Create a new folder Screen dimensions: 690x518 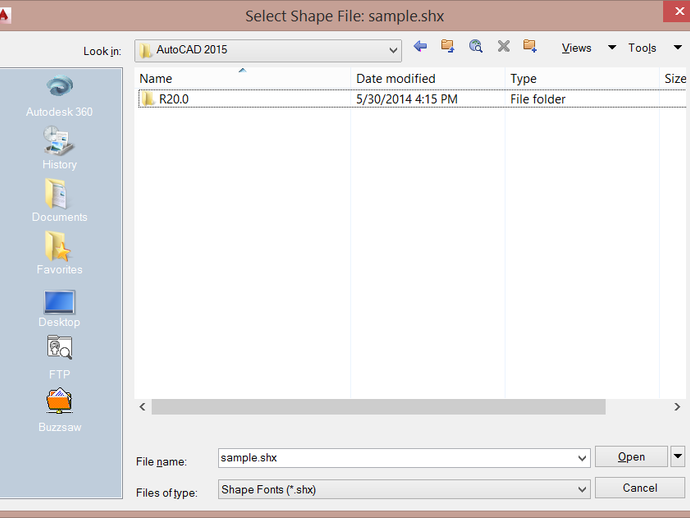tap(530, 46)
